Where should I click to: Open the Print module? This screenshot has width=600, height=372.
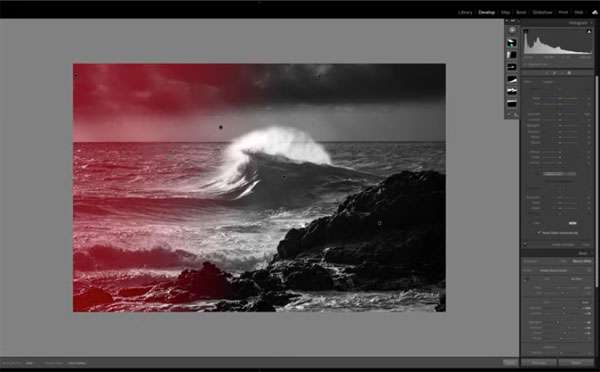click(563, 12)
